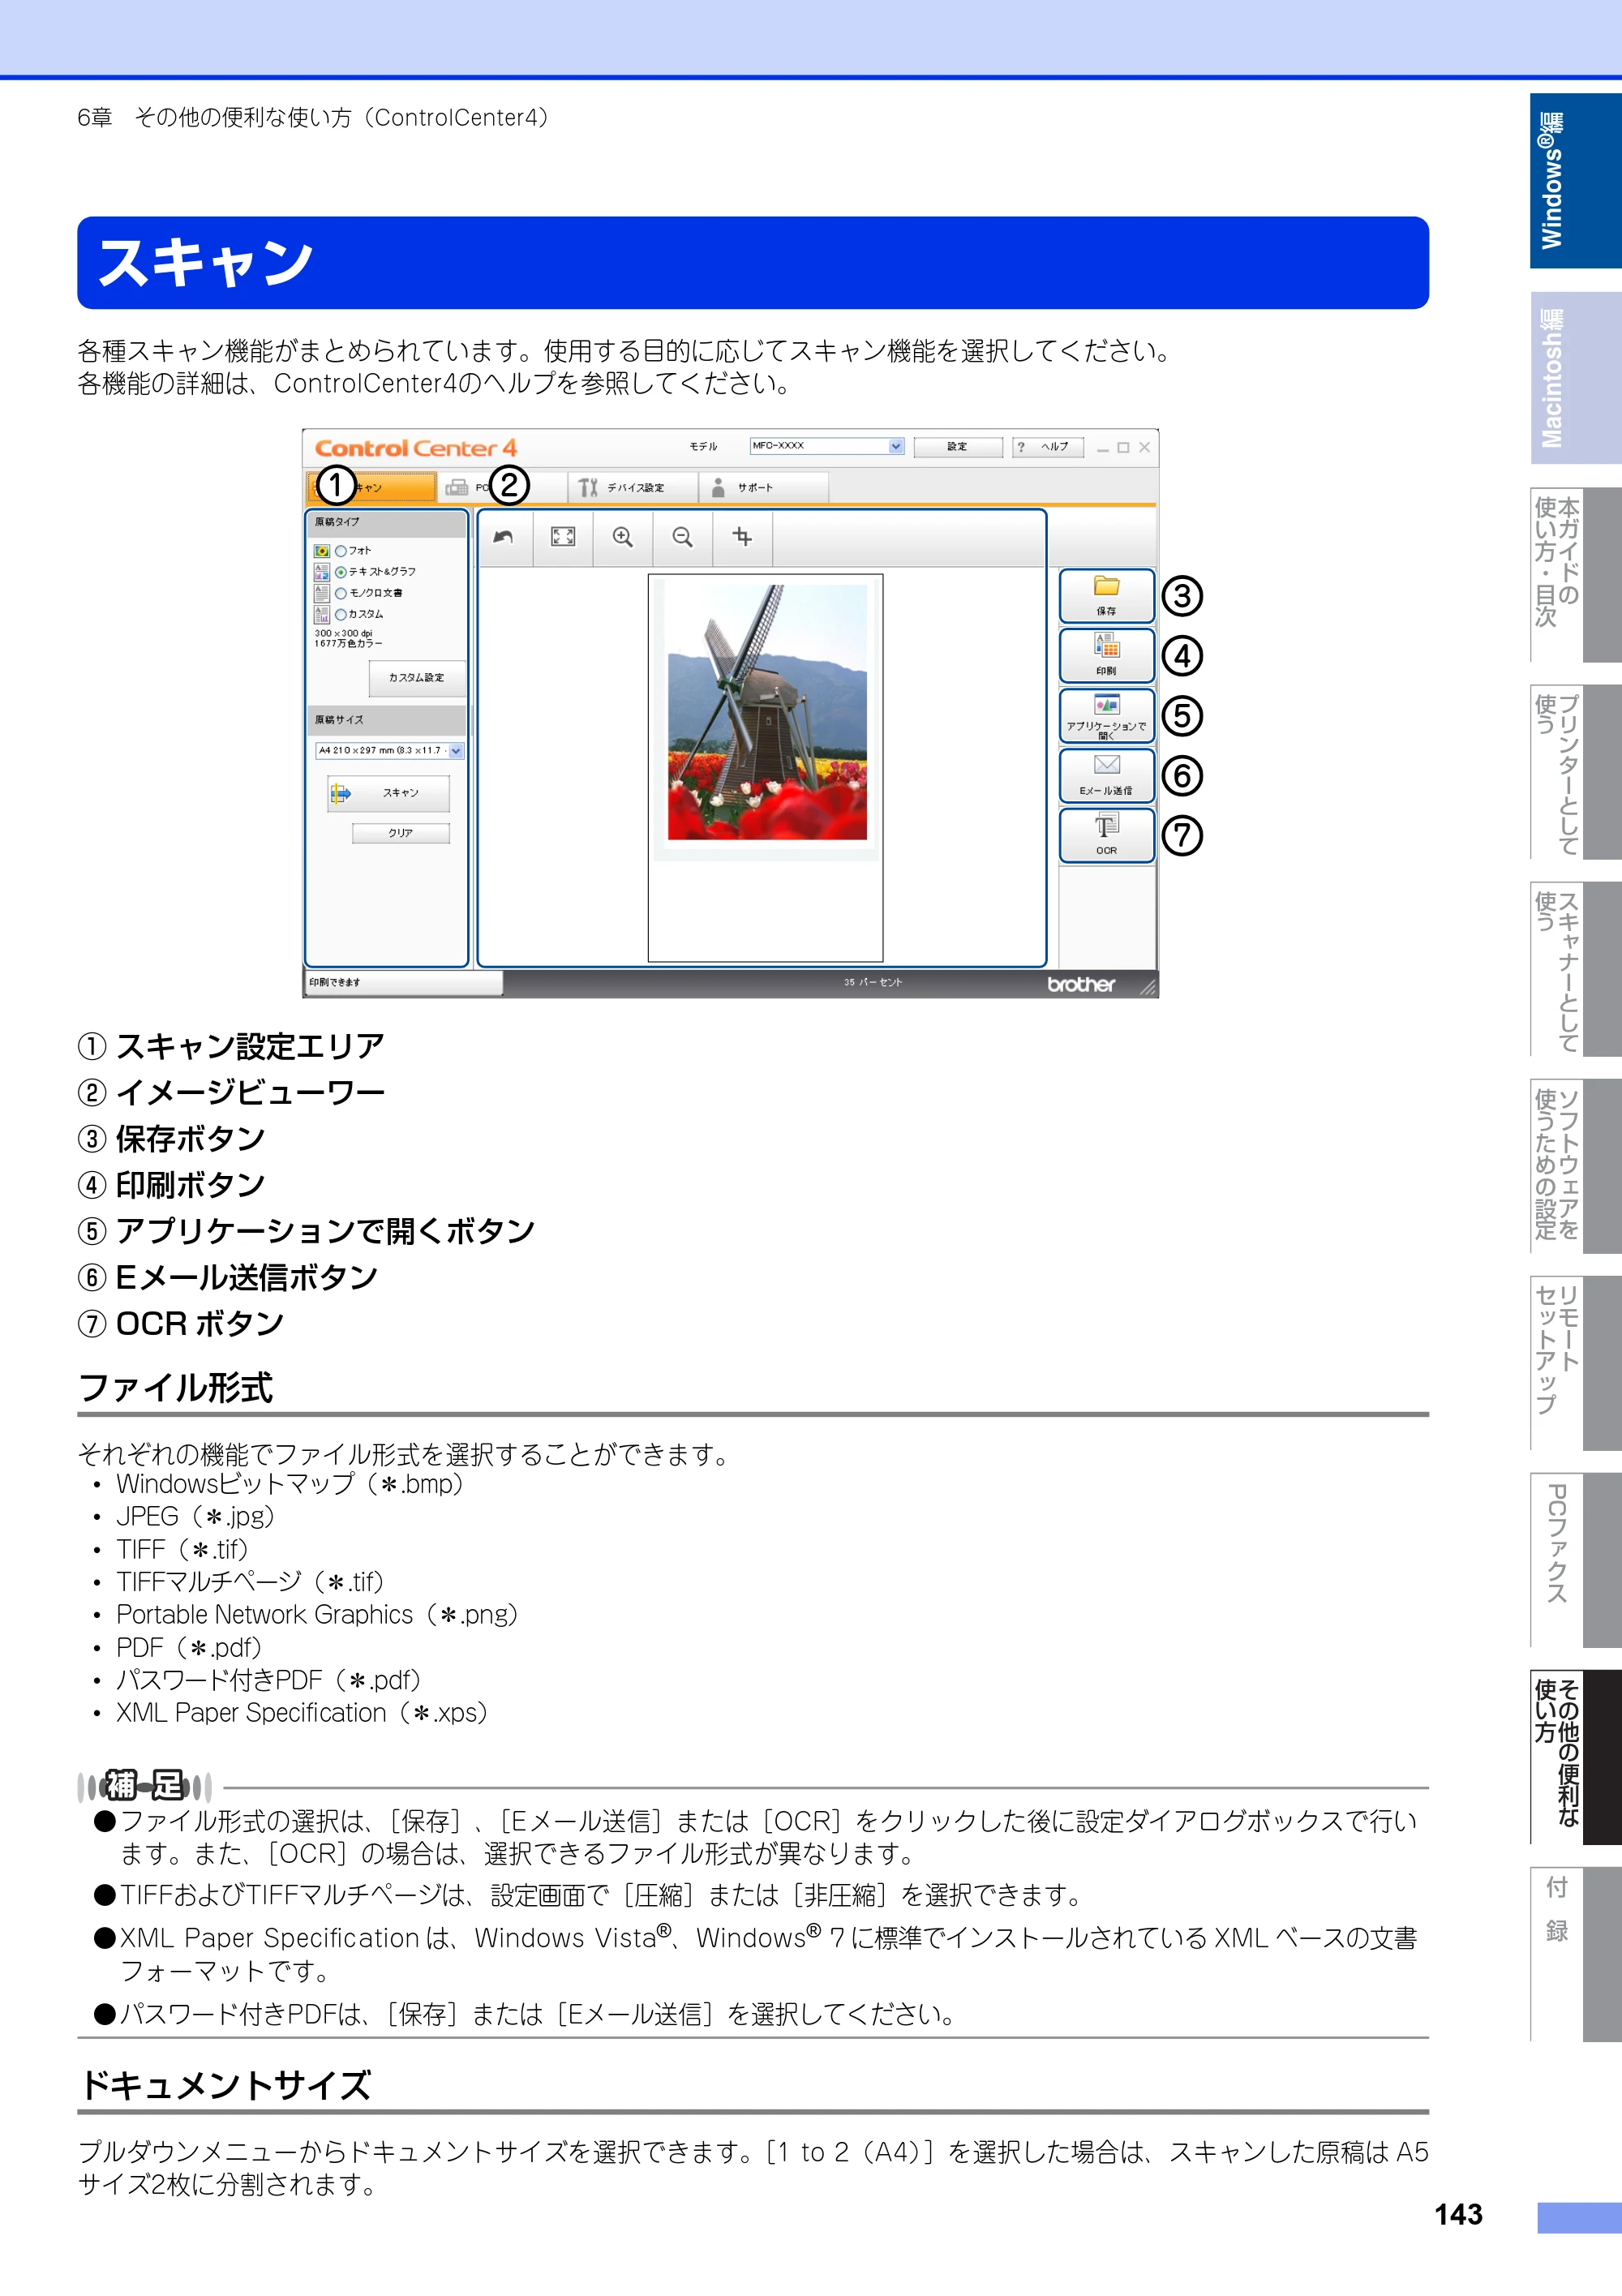1622x2296 pixels.
Task: Select the orange スキャン tab
Action: tap(371, 488)
